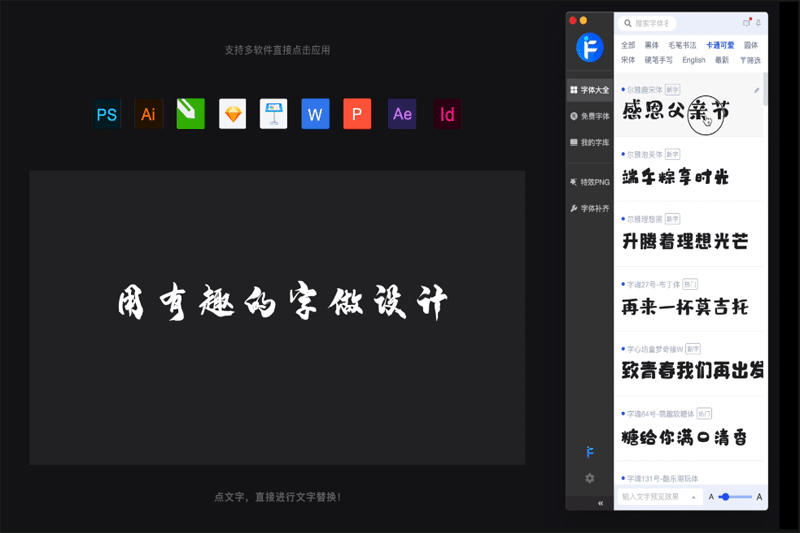800x533 pixels.
Task: Click font name 字心坊童梦奇缘W
Action: tap(655, 349)
